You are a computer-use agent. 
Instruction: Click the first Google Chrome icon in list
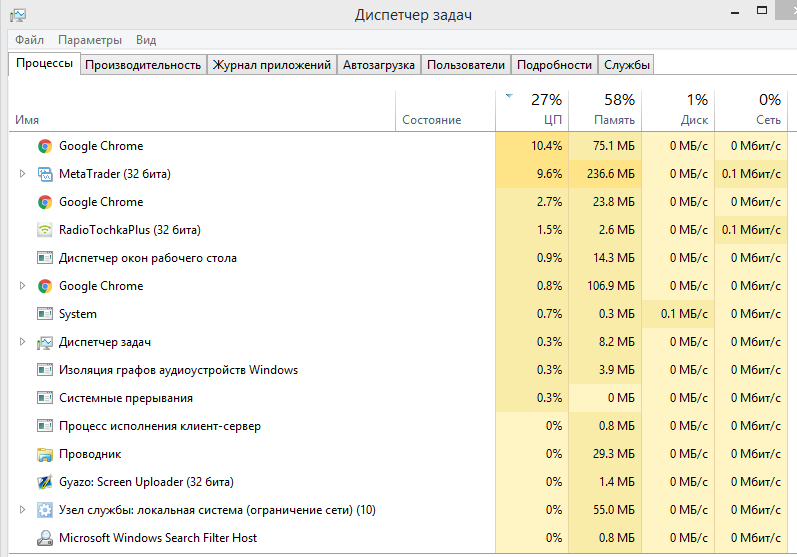[x=45, y=146]
